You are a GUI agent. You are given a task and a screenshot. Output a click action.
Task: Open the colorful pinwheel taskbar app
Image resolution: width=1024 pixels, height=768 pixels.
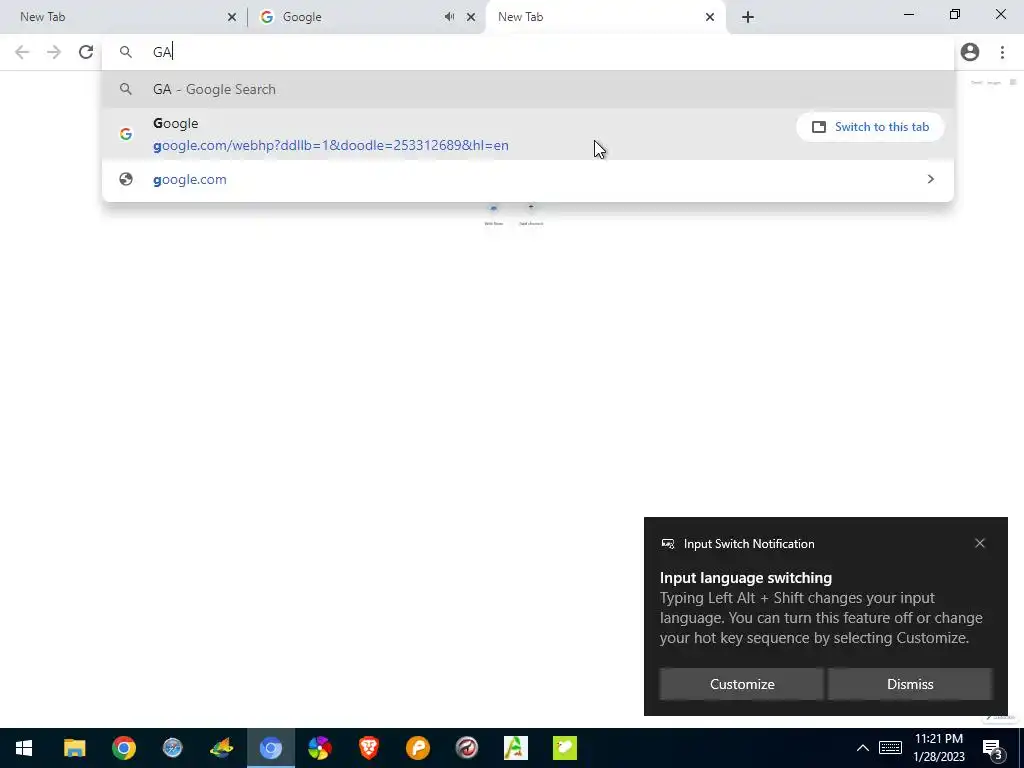click(319, 748)
